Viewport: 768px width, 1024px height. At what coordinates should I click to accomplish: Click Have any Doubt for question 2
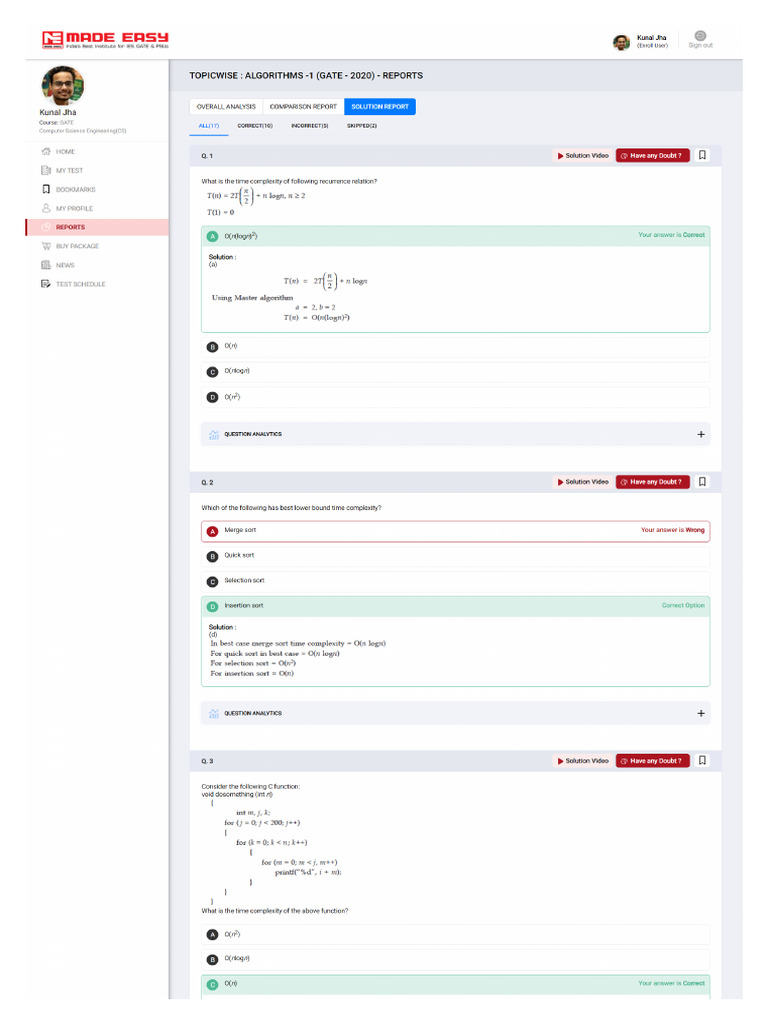pos(653,482)
